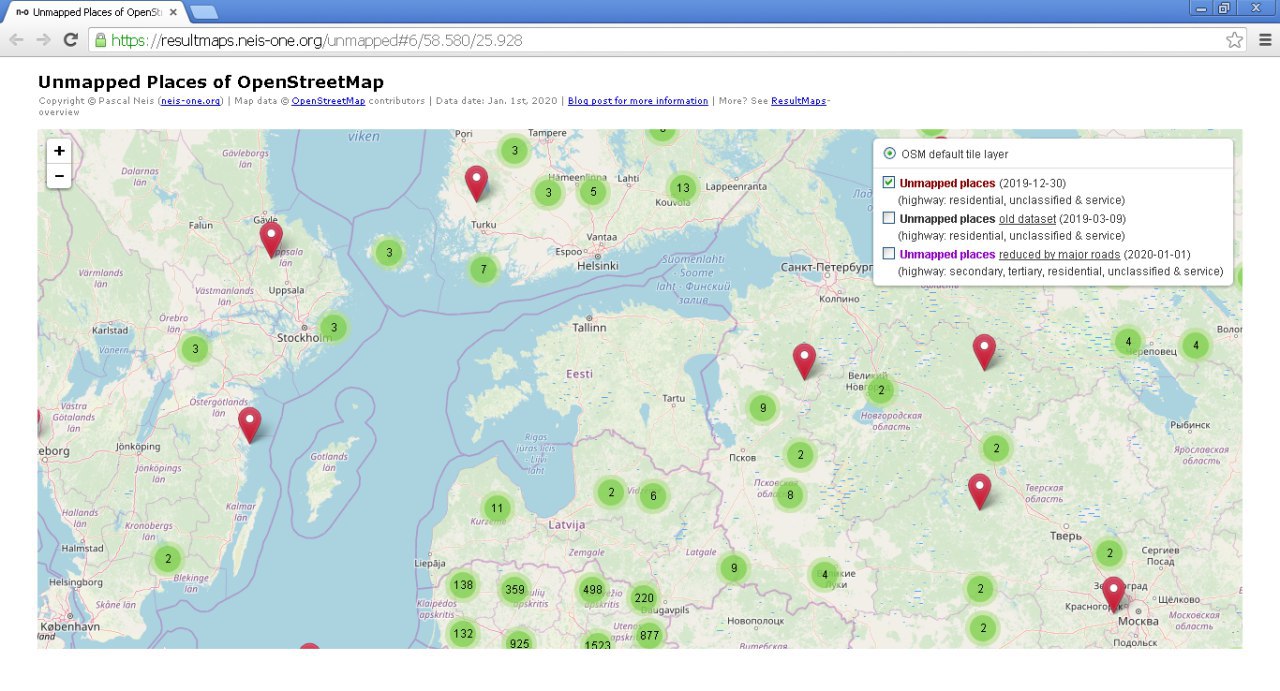Open cluster 2 in Blekinge

[x=167, y=559]
